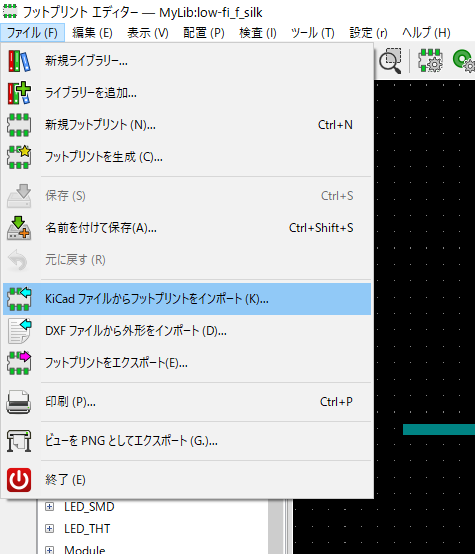The height and width of the screenshot is (554, 475).
Task: Open the 編集 (E) menu
Action: [92, 33]
